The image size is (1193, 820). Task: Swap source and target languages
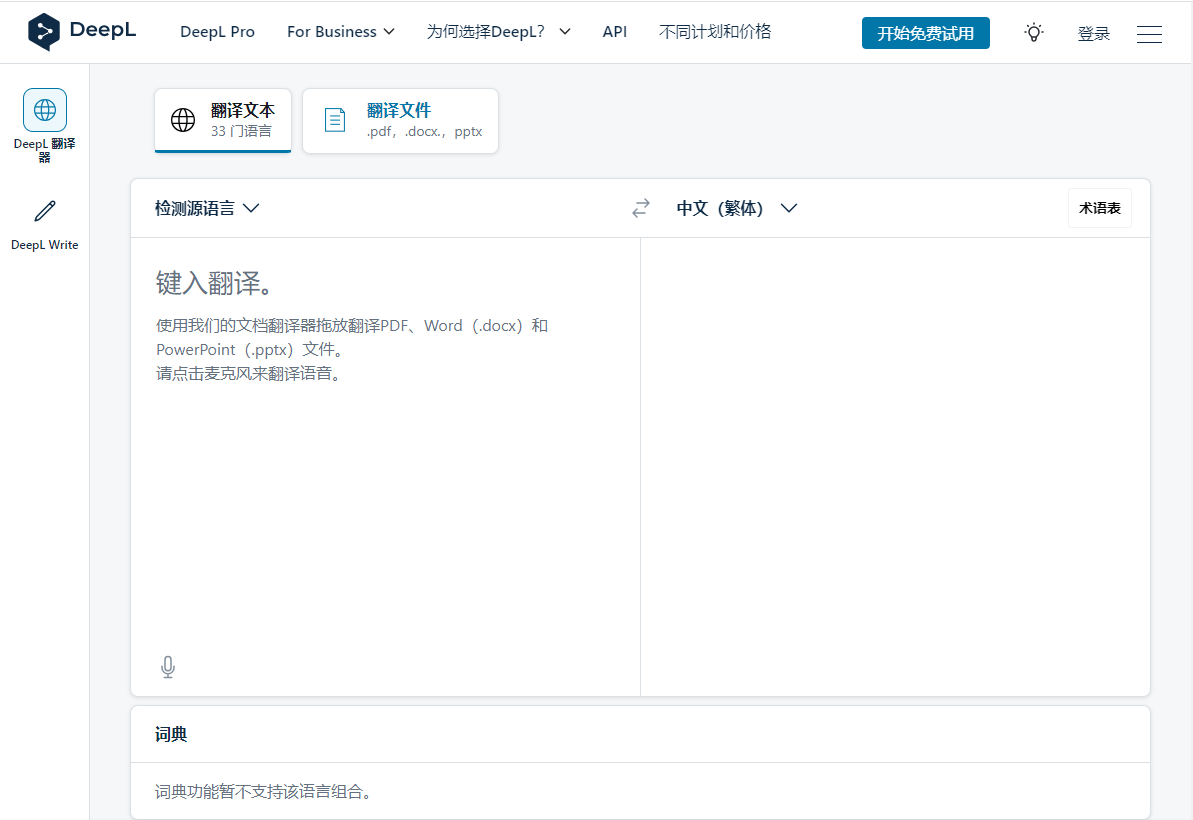click(641, 208)
